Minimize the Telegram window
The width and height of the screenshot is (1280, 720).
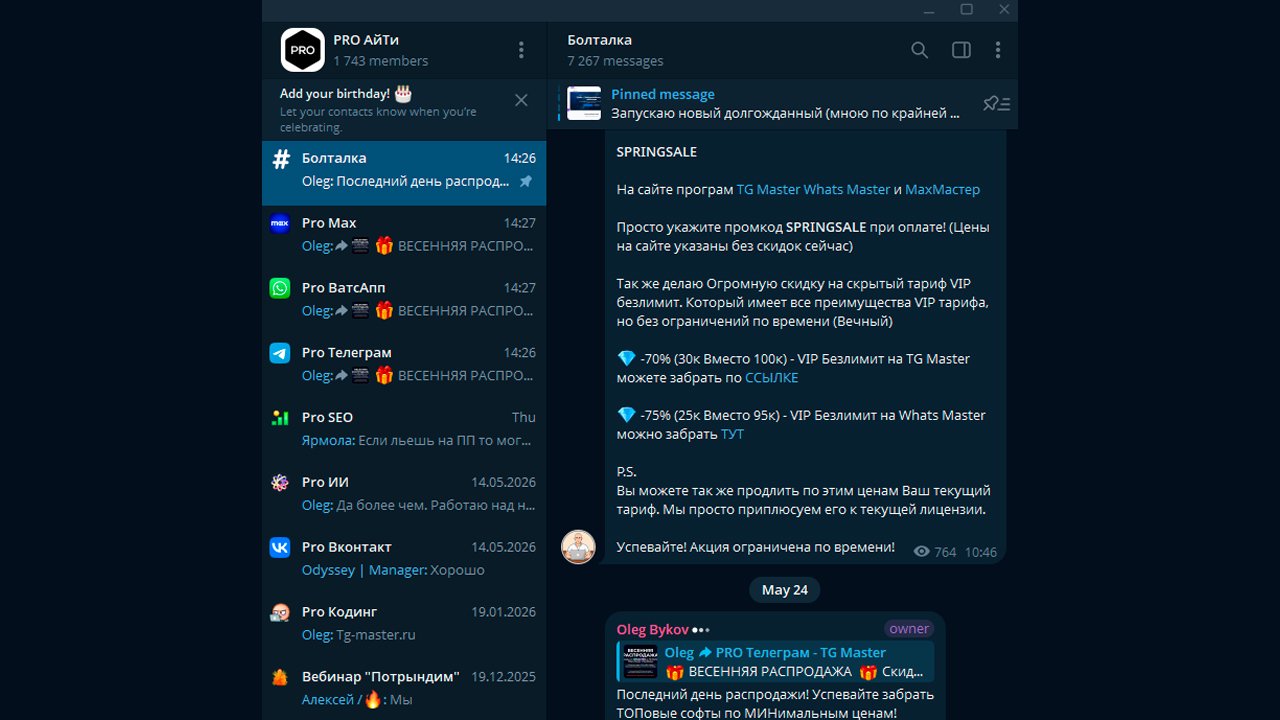930,10
